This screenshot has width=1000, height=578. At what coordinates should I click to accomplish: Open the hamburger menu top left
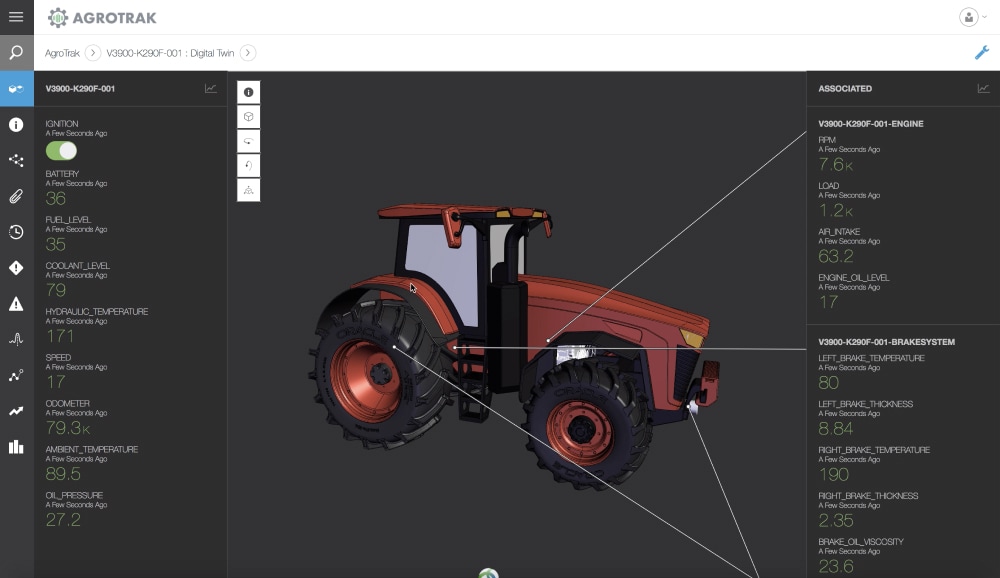(x=14, y=16)
